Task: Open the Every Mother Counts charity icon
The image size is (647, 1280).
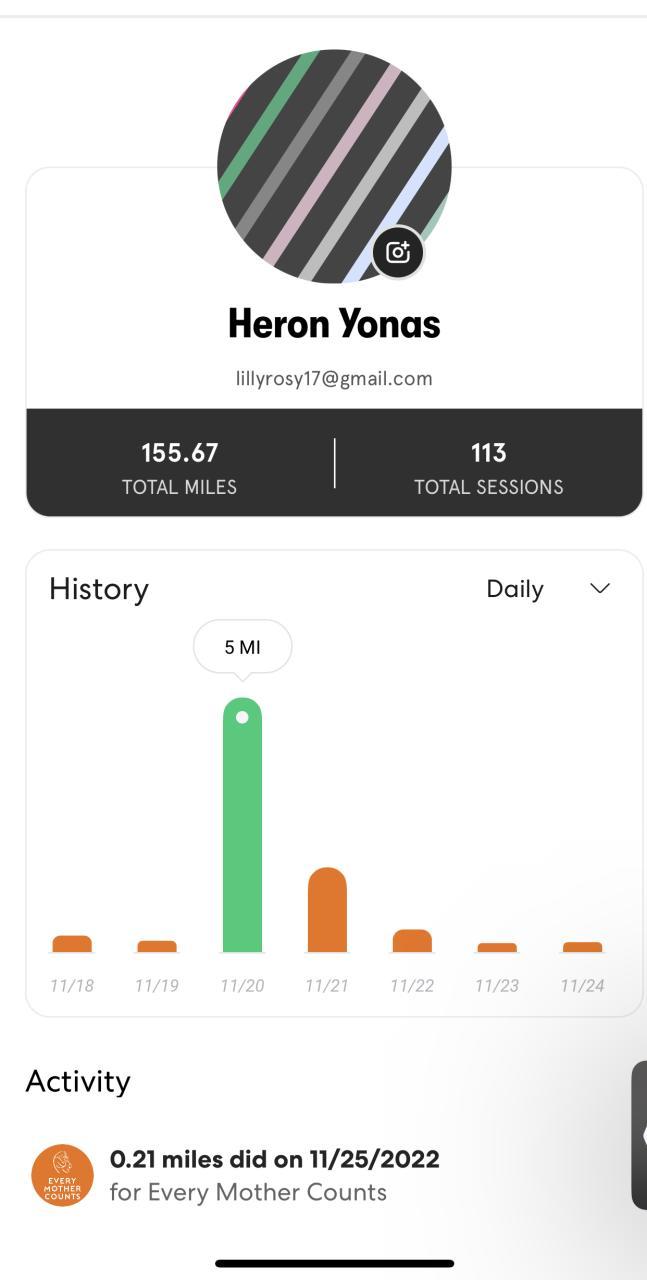Action: pyautogui.click(x=62, y=1175)
